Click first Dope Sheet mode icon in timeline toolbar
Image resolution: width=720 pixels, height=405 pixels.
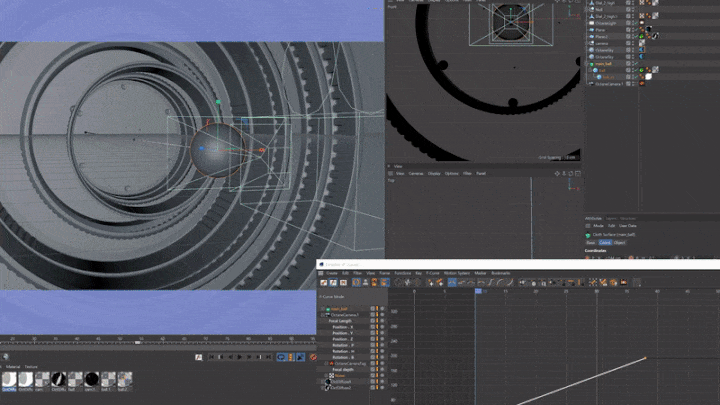click(324, 282)
